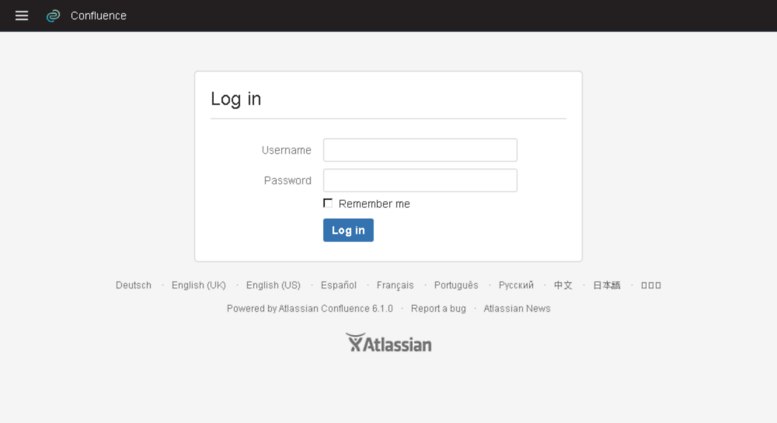Open the Atlassian Confluence 6.1.0 link
Screen dimensions: 777x423
[335, 309]
